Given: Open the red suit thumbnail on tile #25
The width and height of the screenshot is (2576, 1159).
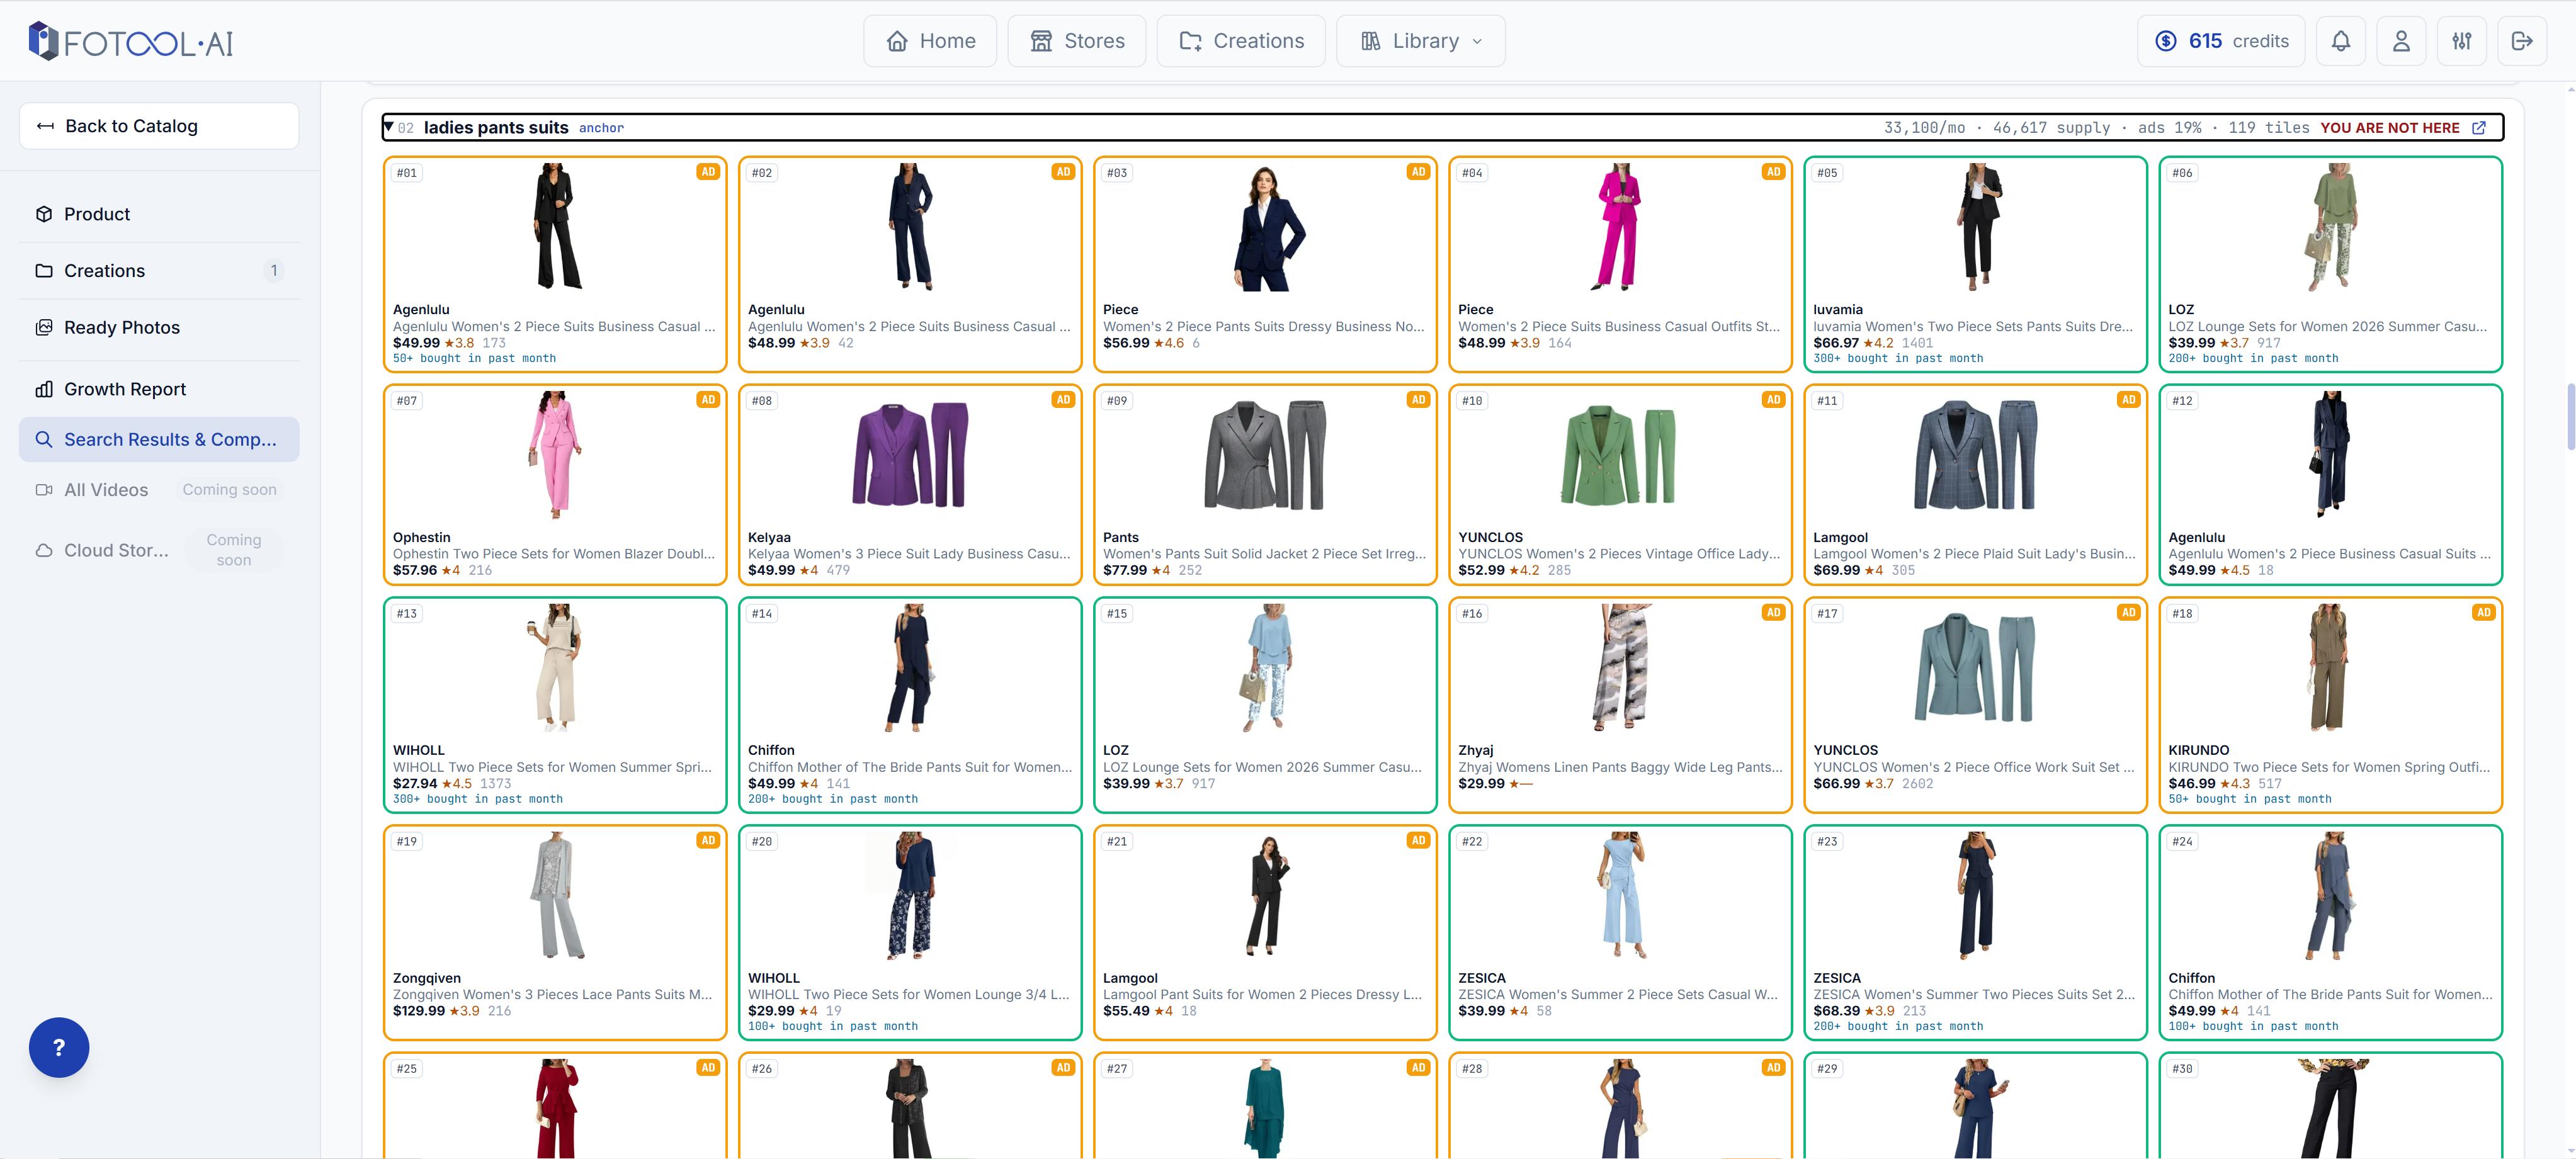Looking at the screenshot, I should (556, 1108).
